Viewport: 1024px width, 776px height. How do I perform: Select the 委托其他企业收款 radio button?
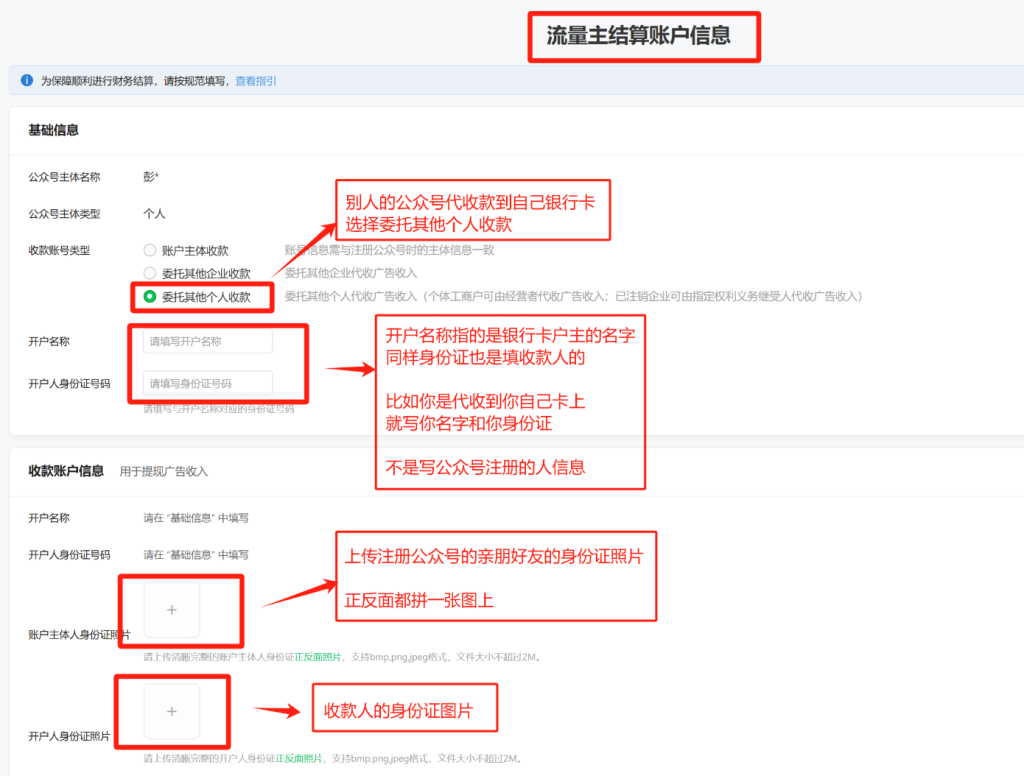(x=149, y=272)
